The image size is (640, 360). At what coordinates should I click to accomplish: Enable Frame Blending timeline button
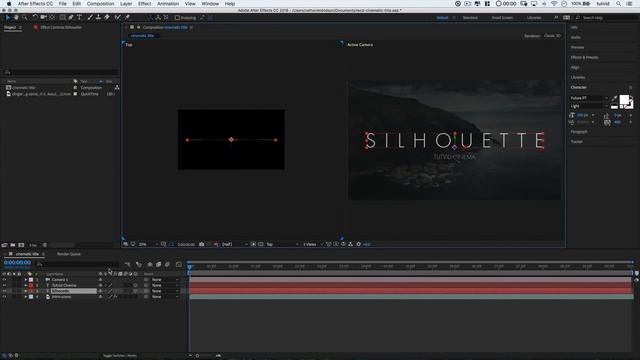click(158, 264)
